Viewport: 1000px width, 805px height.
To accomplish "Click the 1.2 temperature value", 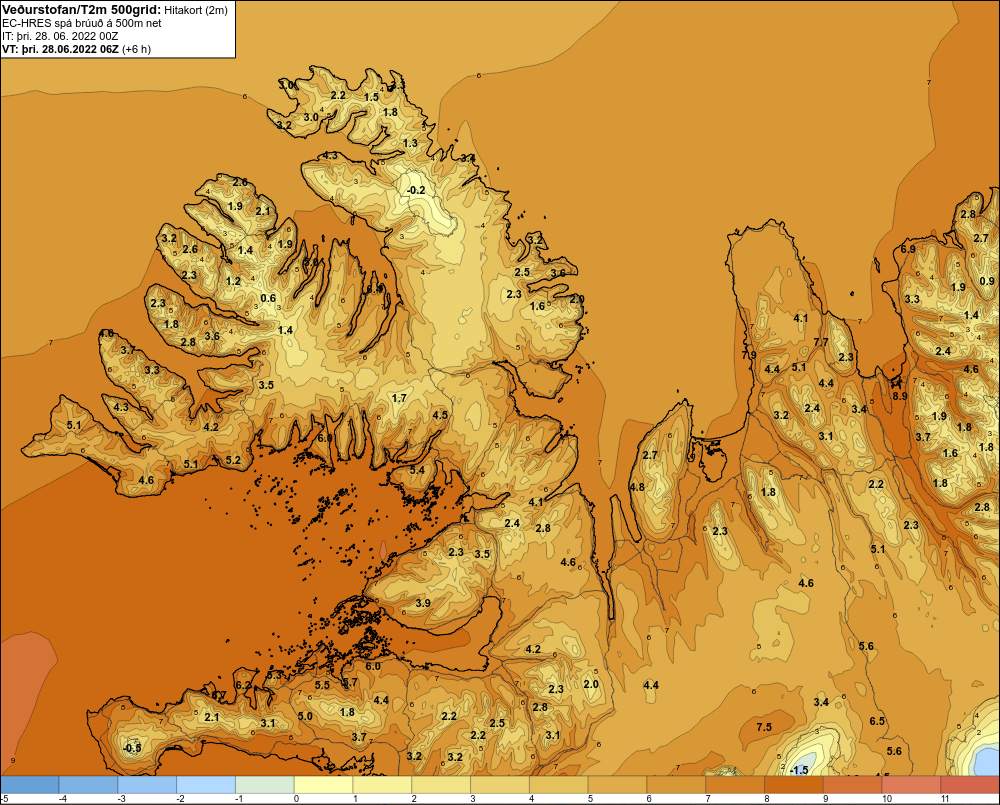I will coord(233,281).
